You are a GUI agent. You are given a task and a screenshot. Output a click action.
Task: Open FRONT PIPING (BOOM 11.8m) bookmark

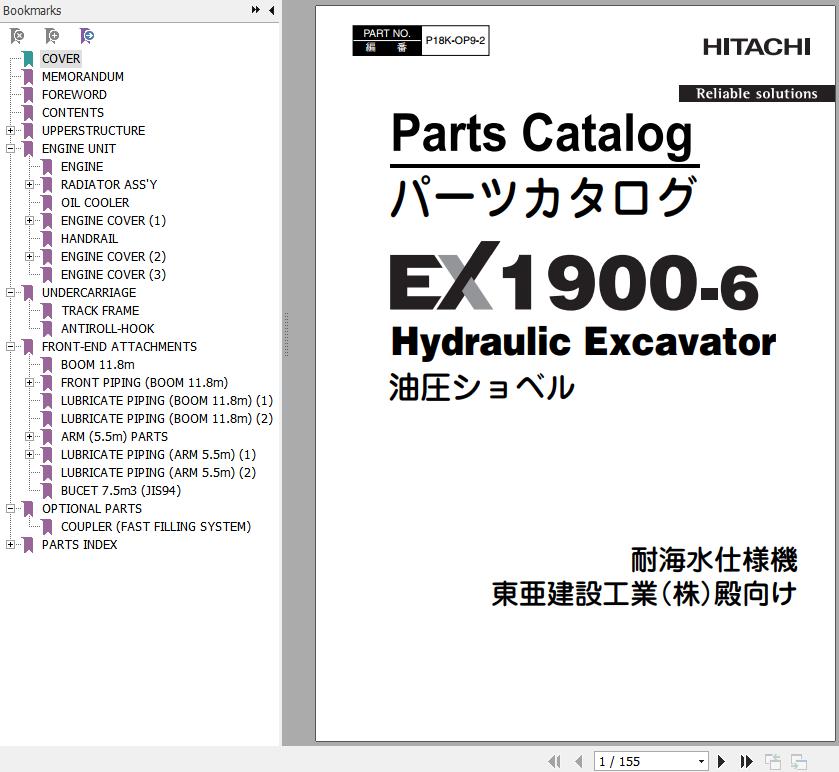tap(144, 383)
